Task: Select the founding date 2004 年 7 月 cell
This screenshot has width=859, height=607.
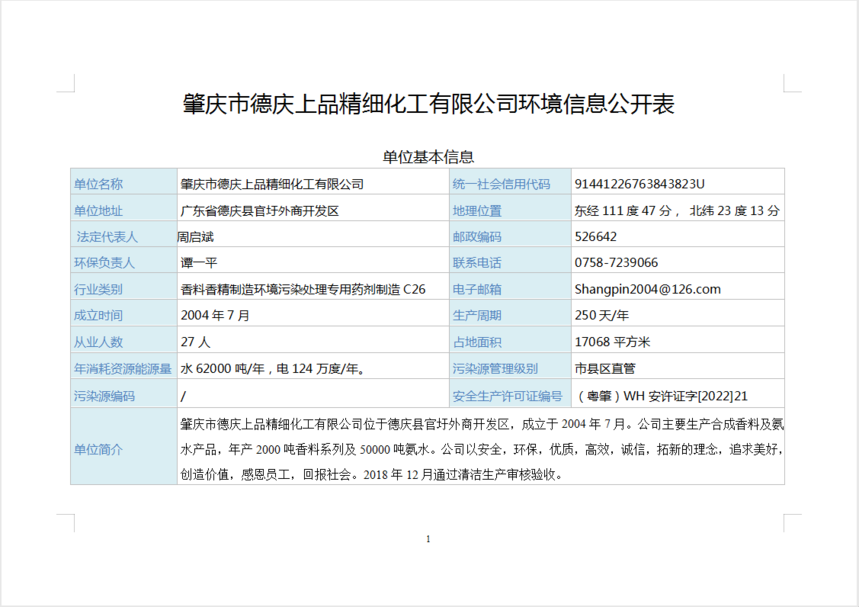Action: (215, 315)
